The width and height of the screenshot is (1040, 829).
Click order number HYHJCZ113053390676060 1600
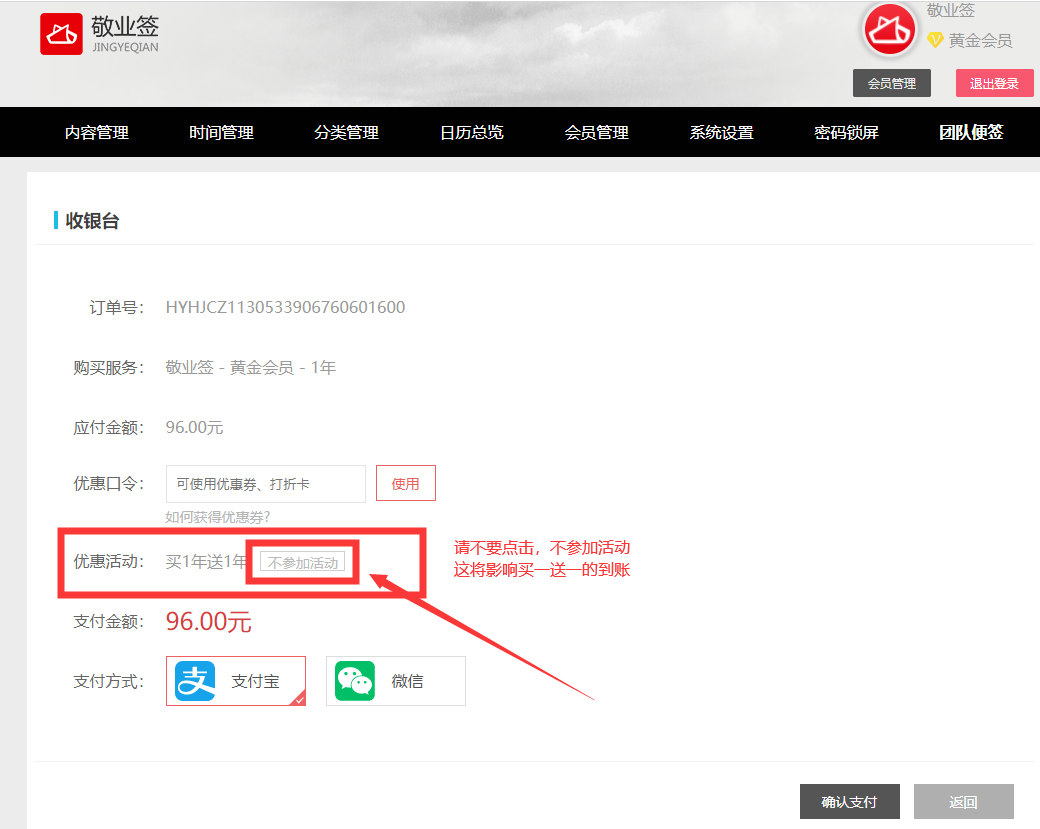[285, 307]
